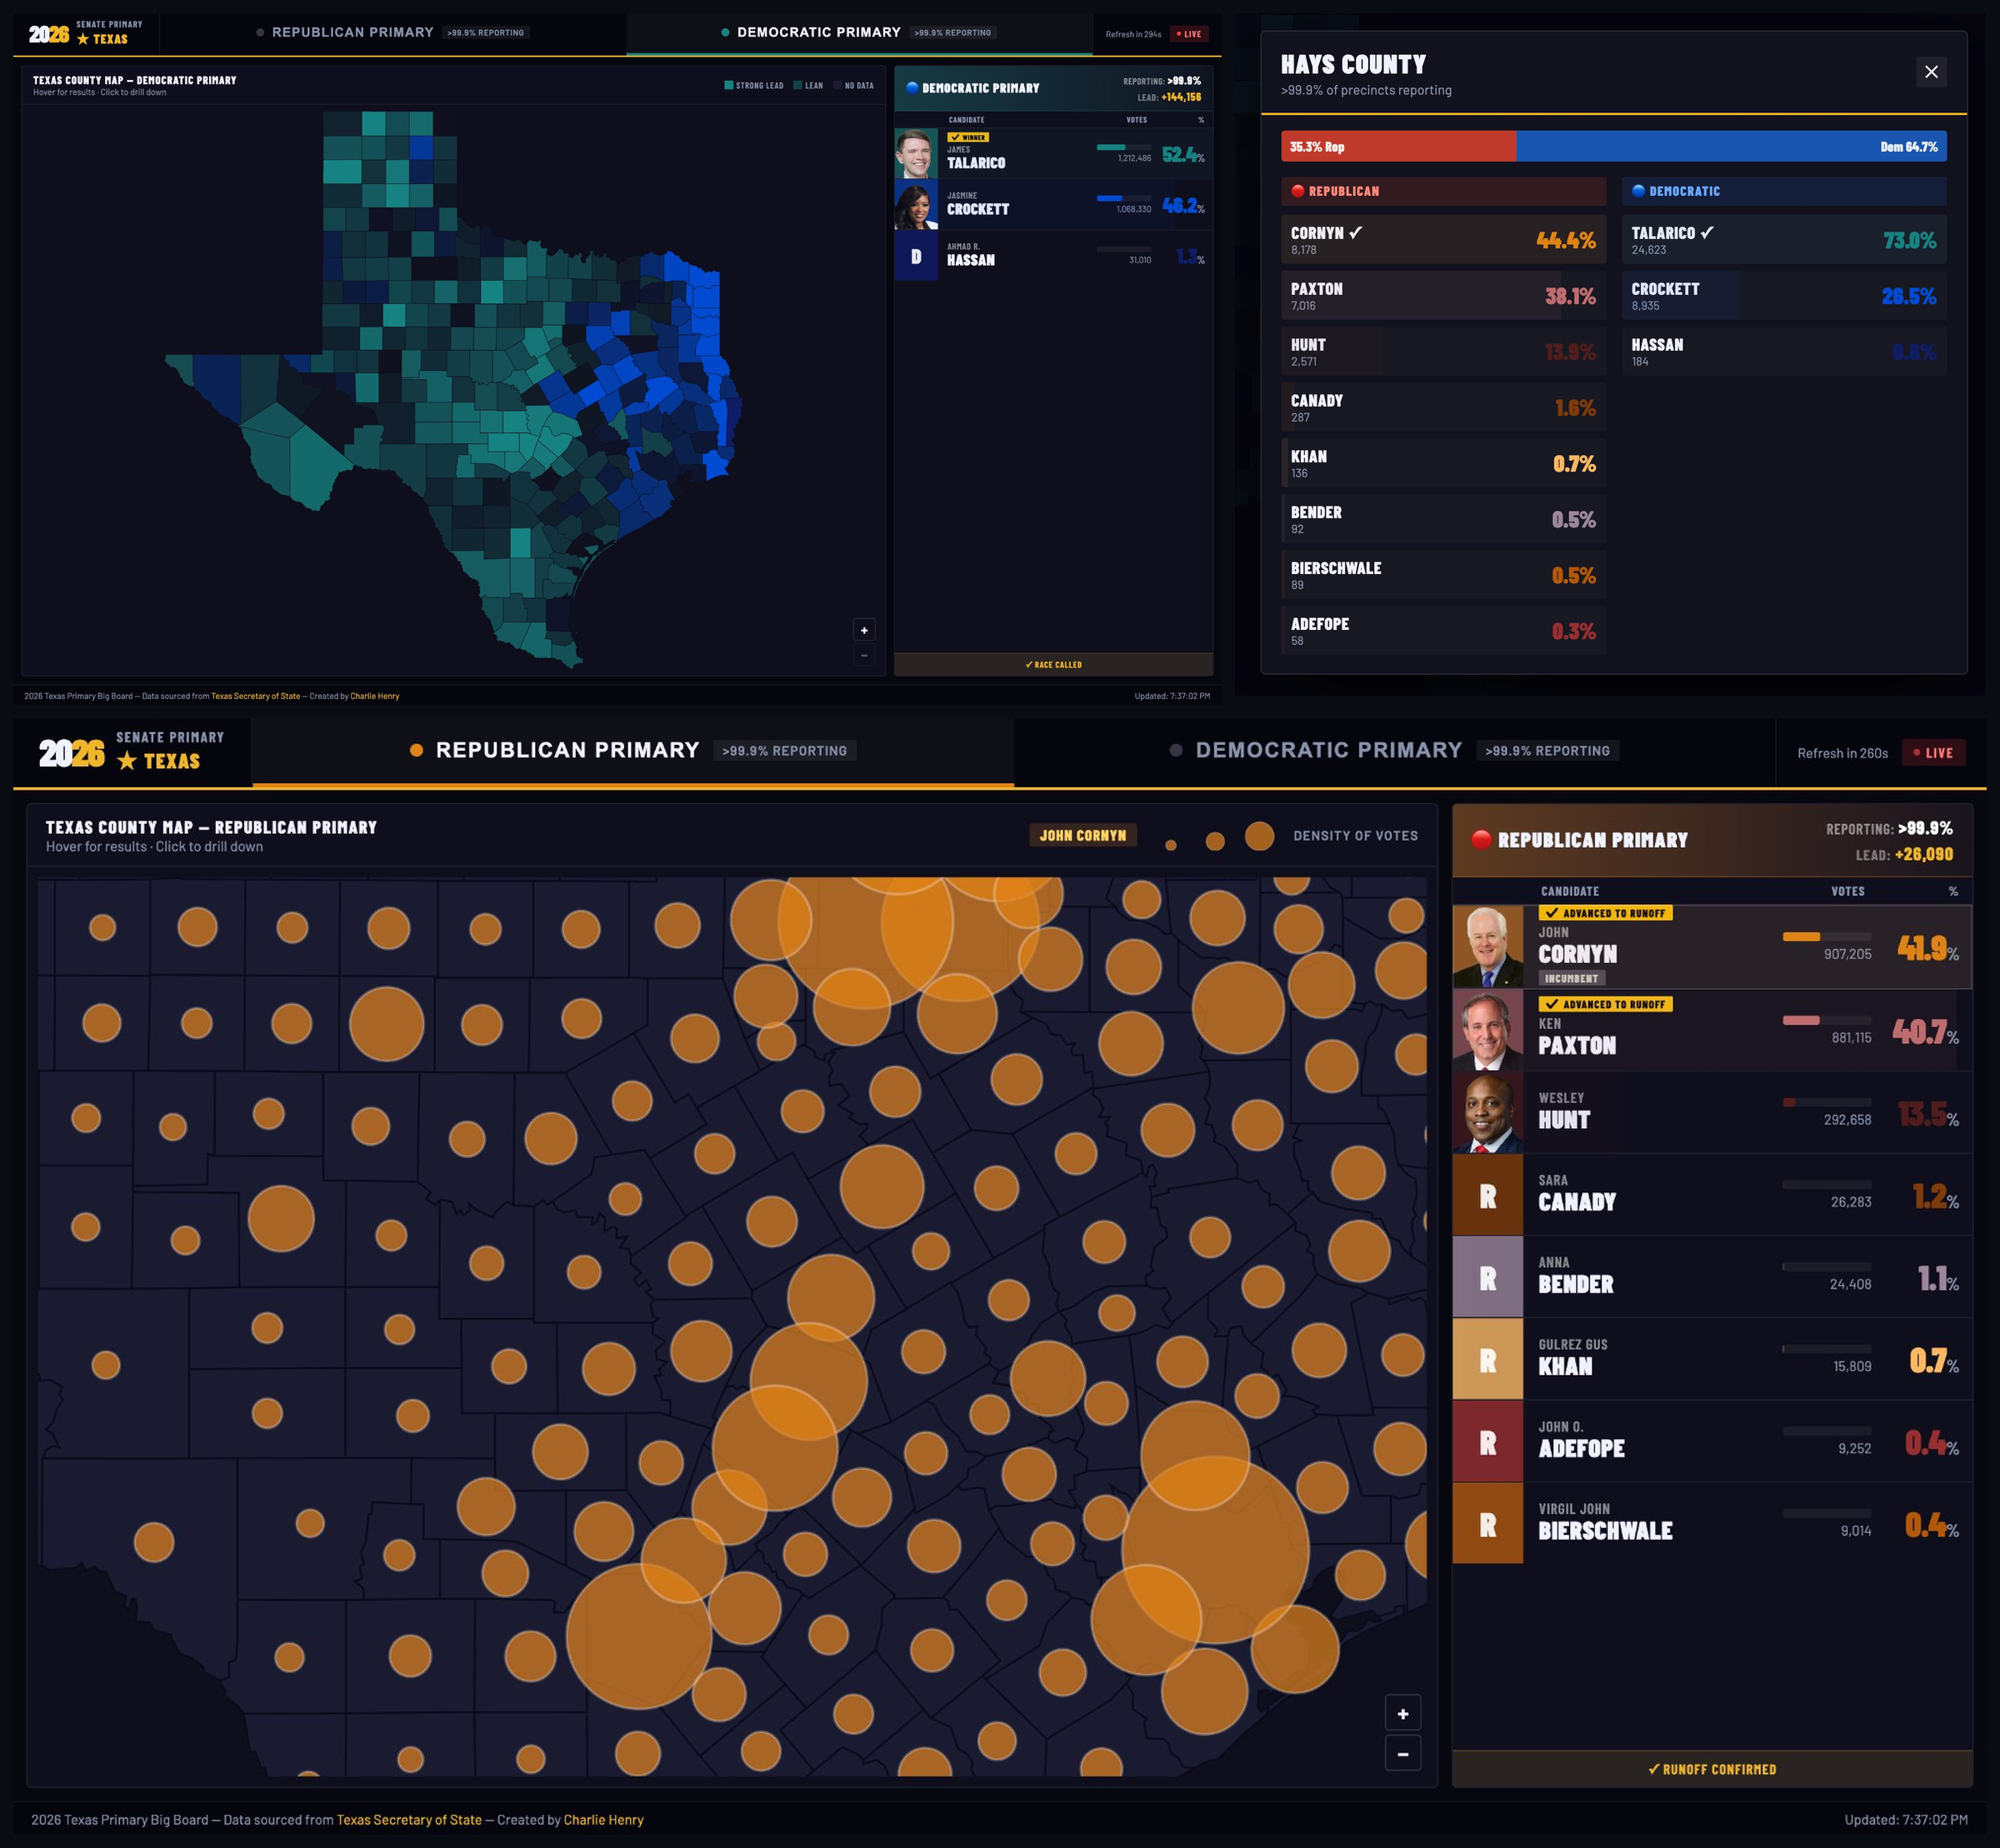Click Sara Canady's brown R badge
This screenshot has width=2000, height=1848.
(x=1487, y=1196)
